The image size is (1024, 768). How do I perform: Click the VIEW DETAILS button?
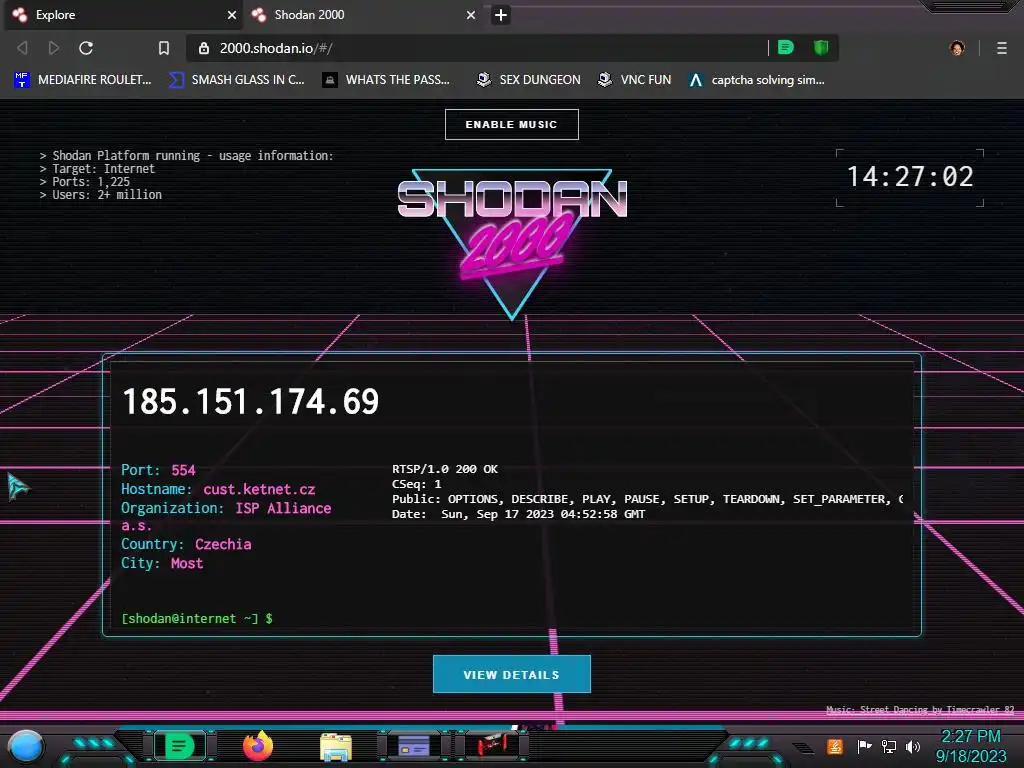[x=511, y=674]
